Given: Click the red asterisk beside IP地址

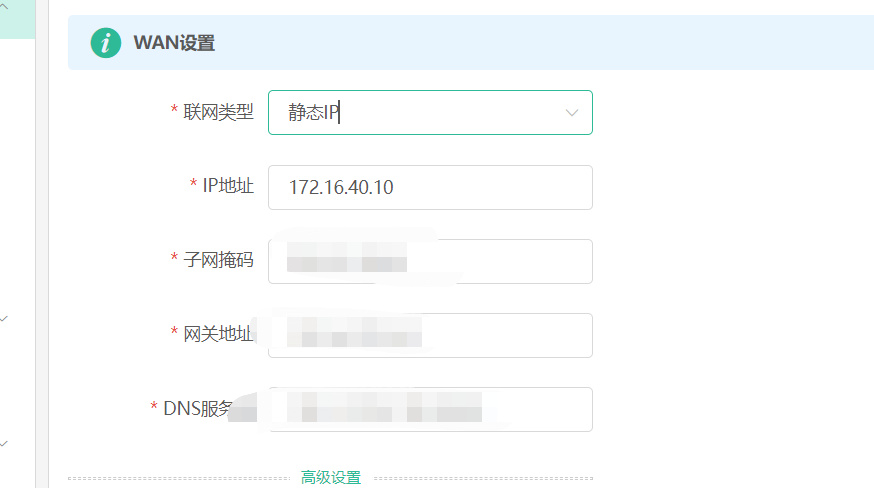Looking at the screenshot, I should click(x=193, y=182).
